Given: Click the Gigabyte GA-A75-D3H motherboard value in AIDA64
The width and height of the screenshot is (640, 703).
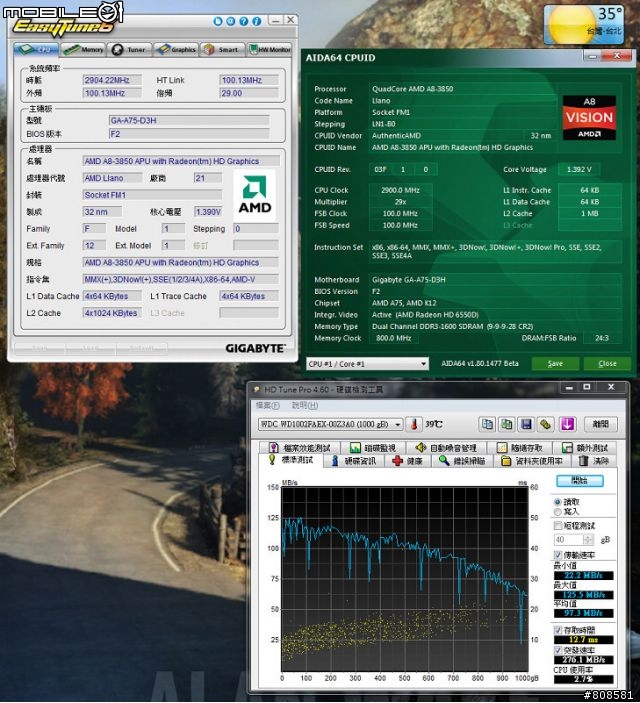Looking at the screenshot, I should (x=495, y=280).
